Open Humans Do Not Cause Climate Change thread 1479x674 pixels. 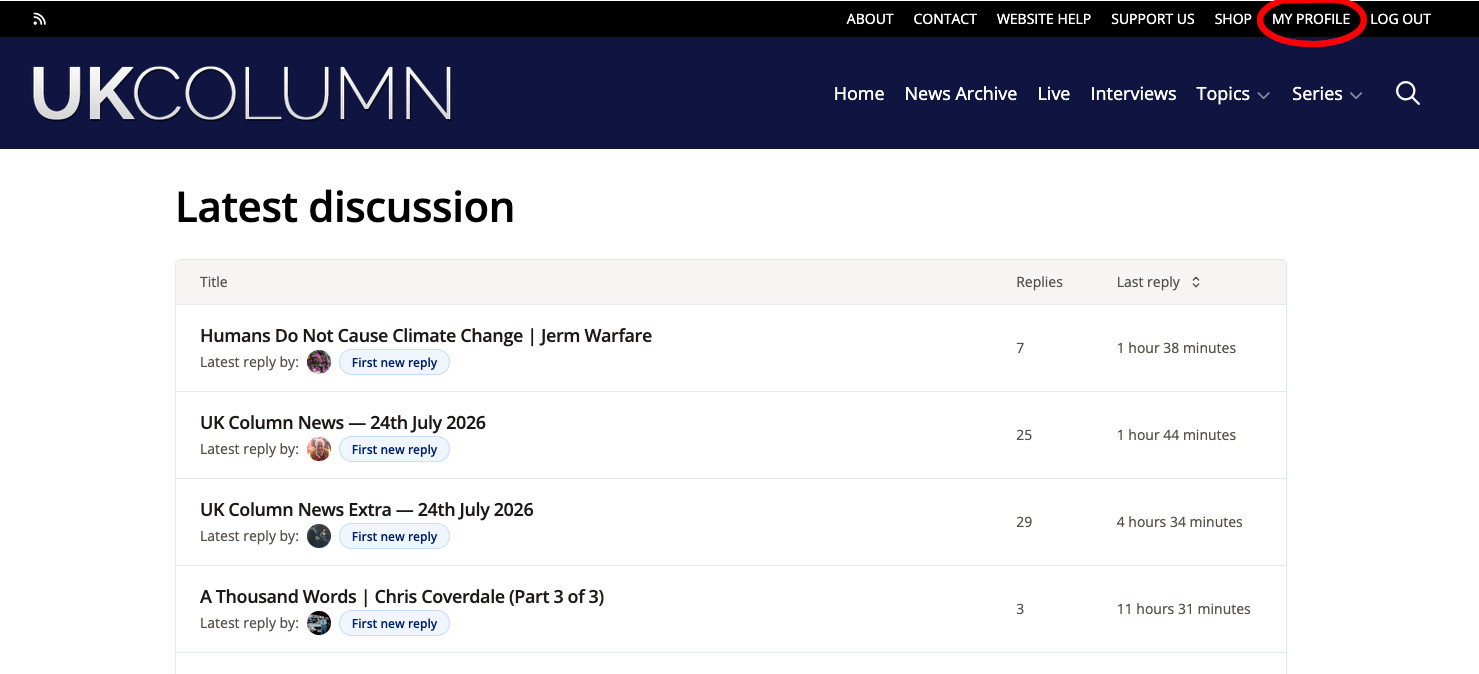(x=426, y=336)
